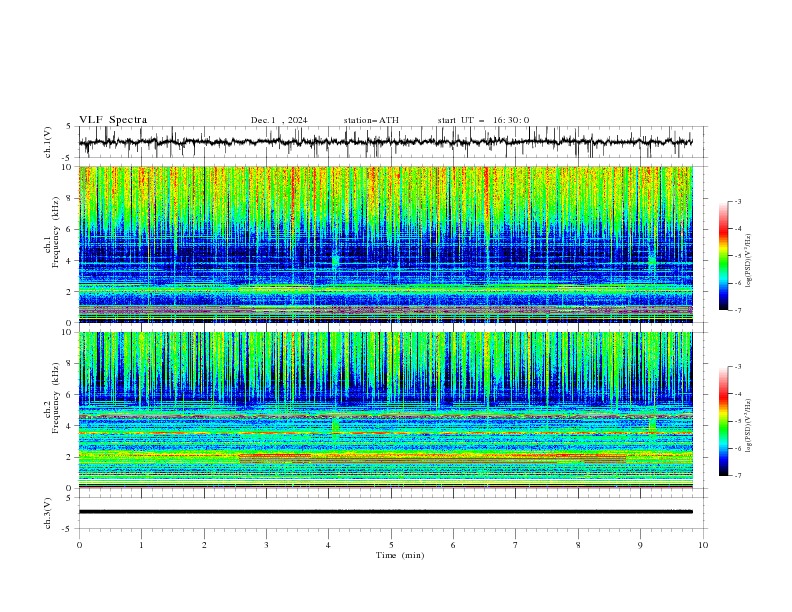Click the ch.1 Frequency (kHz) axis label

point(52,230)
